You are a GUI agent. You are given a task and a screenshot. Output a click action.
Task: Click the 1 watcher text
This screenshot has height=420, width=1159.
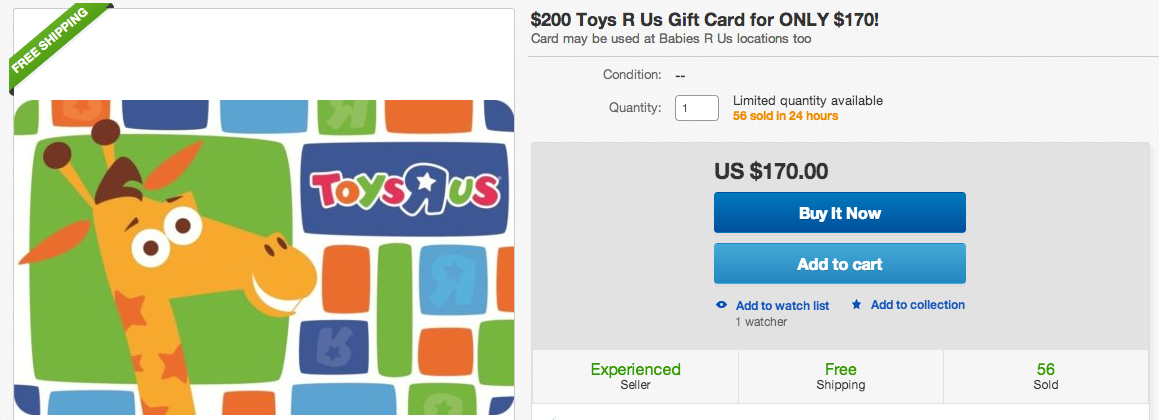tap(761, 322)
